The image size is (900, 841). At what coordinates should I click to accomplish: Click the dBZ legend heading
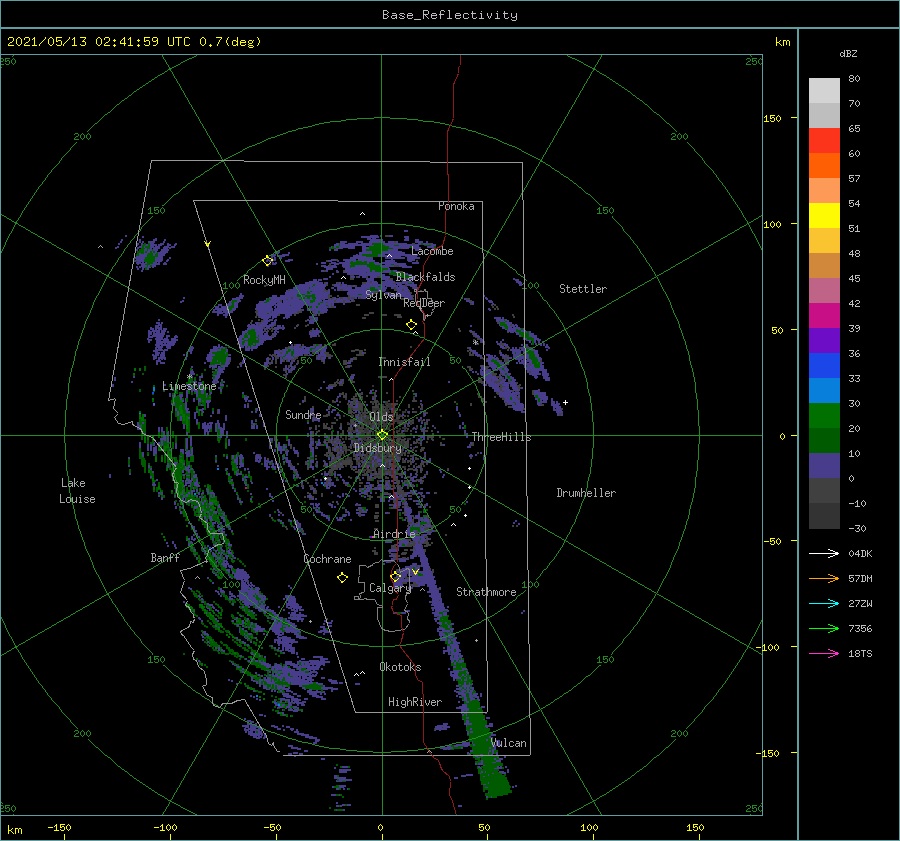pyautogui.click(x=848, y=54)
